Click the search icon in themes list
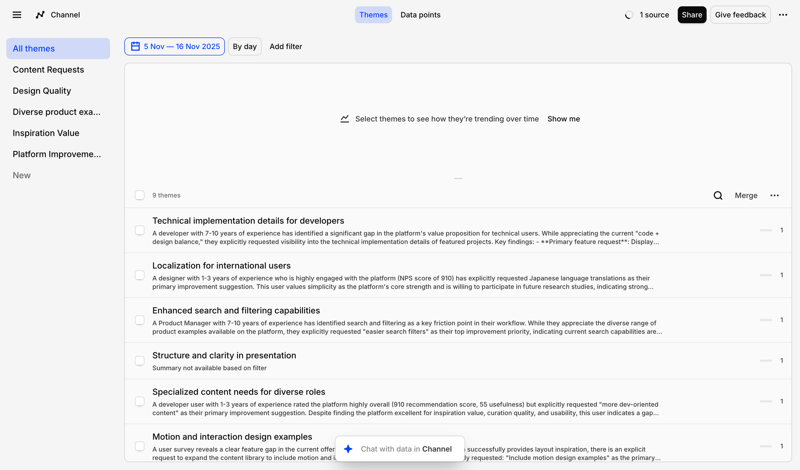This screenshot has height=470, width=800. (718, 196)
